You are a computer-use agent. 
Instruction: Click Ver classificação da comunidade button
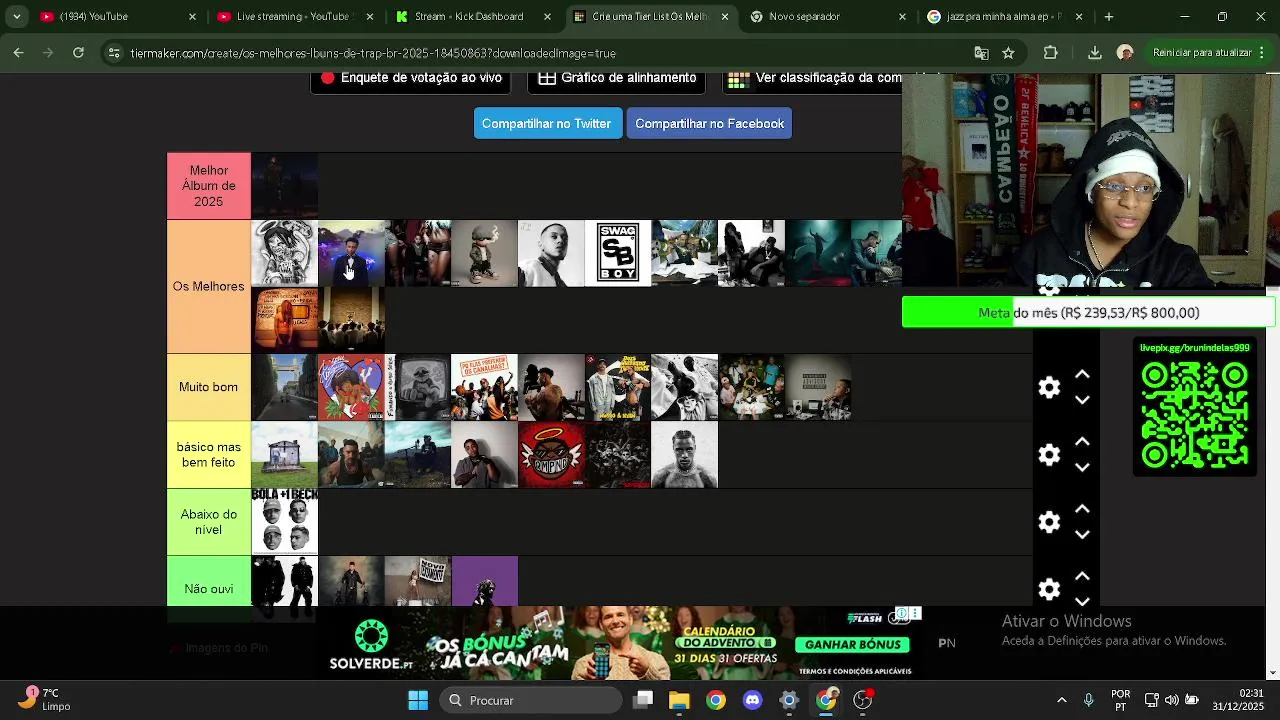[x=812, y=78]
